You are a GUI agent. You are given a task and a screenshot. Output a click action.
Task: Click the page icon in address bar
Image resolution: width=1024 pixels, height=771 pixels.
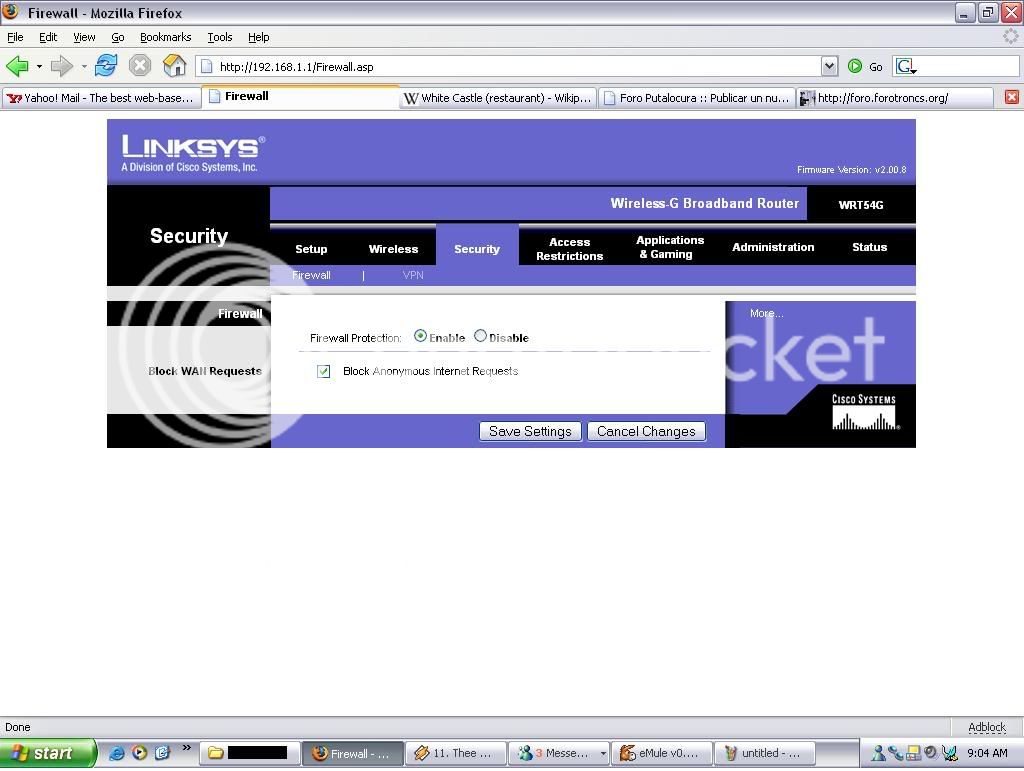click(206, 67)
